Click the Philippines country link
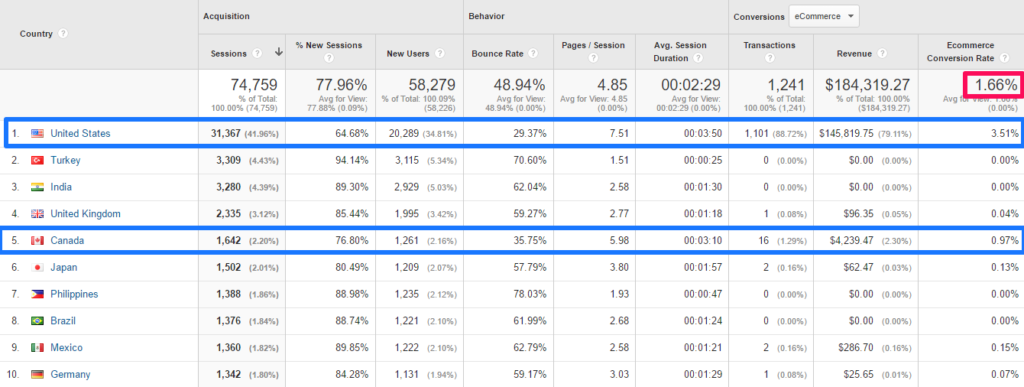Viewport: 1024px width, 387px height. pos(74,294)
